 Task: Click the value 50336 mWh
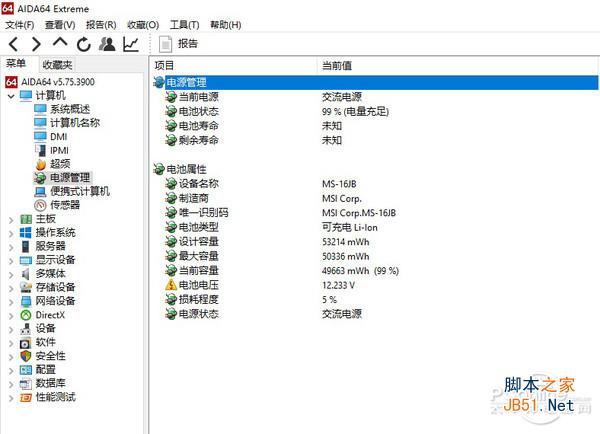point(346,256)
